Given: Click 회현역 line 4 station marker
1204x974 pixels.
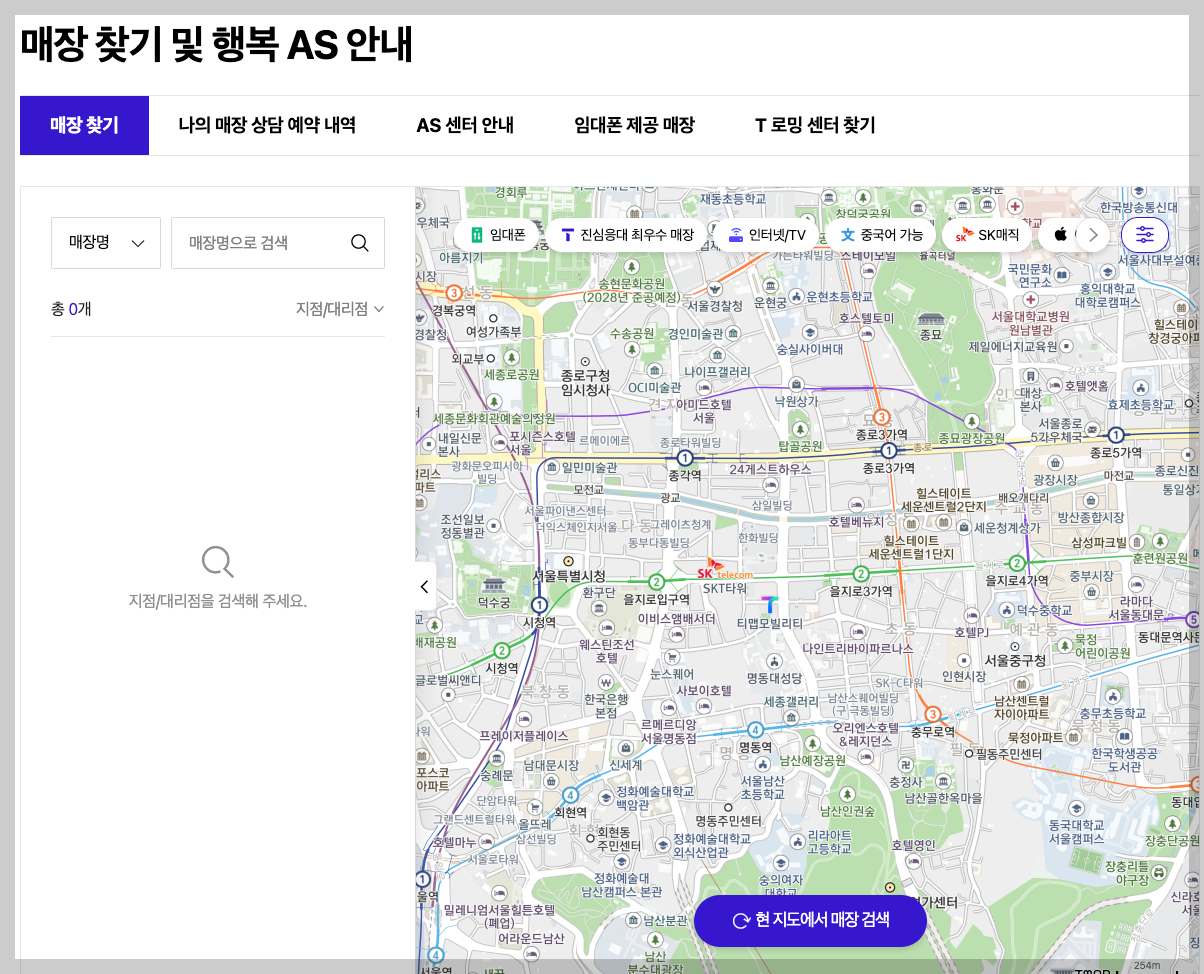Looking at the screenshot, I should tap(570, 795).
